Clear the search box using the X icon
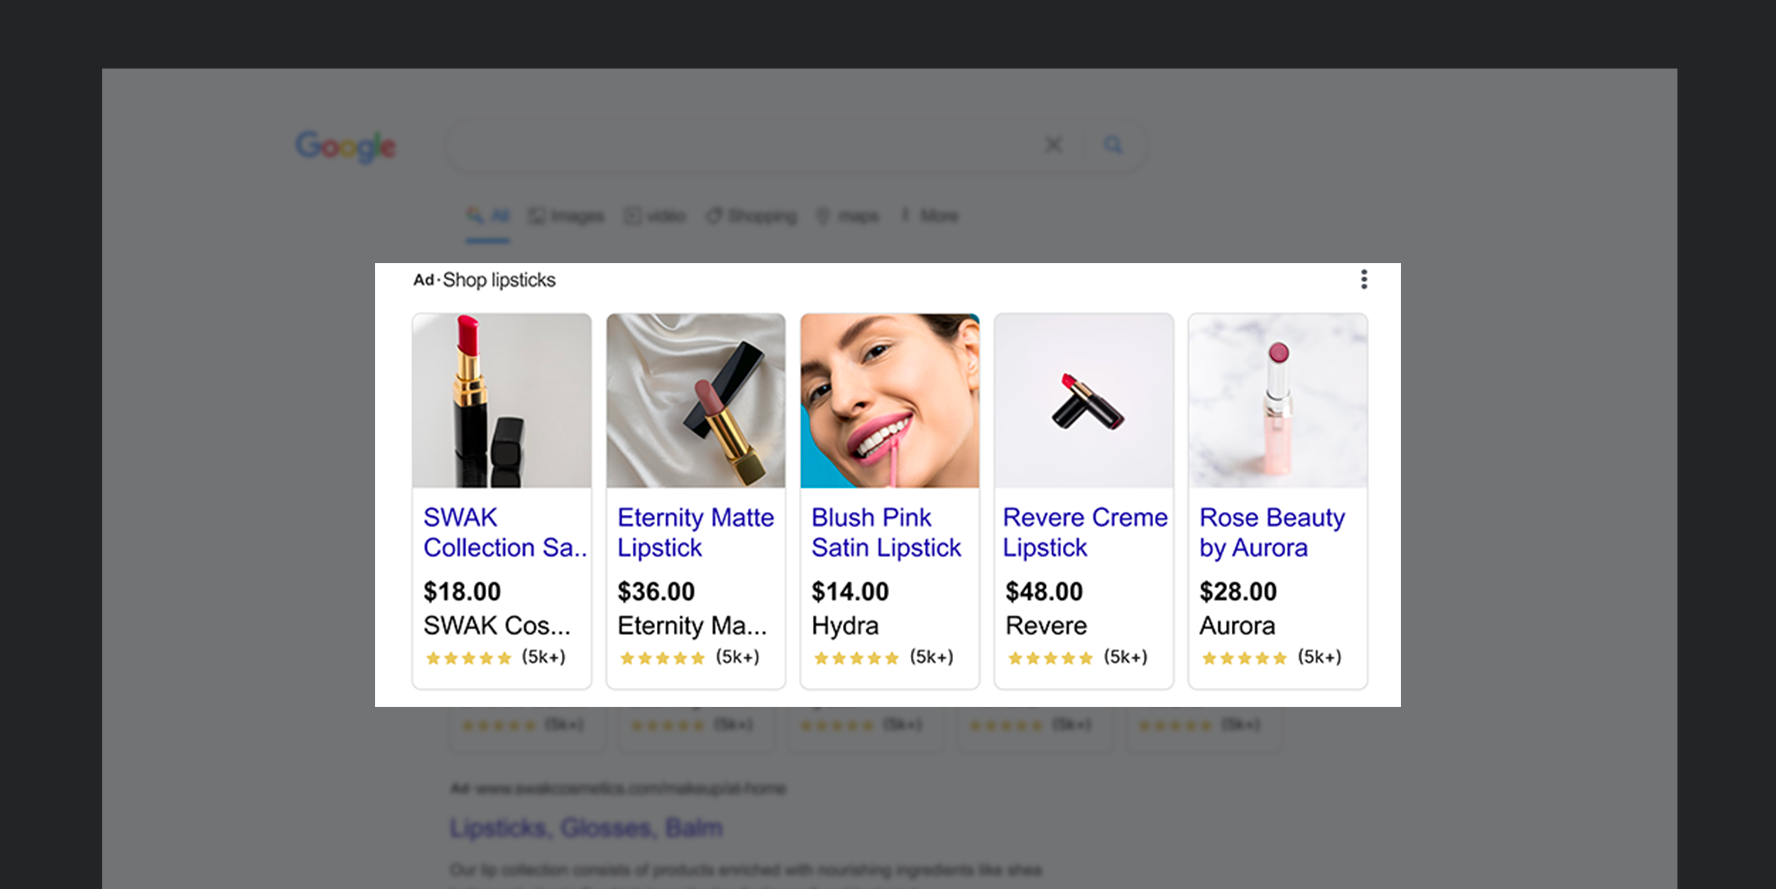This screenshot has width=1776, height=889. [1053, 144]
